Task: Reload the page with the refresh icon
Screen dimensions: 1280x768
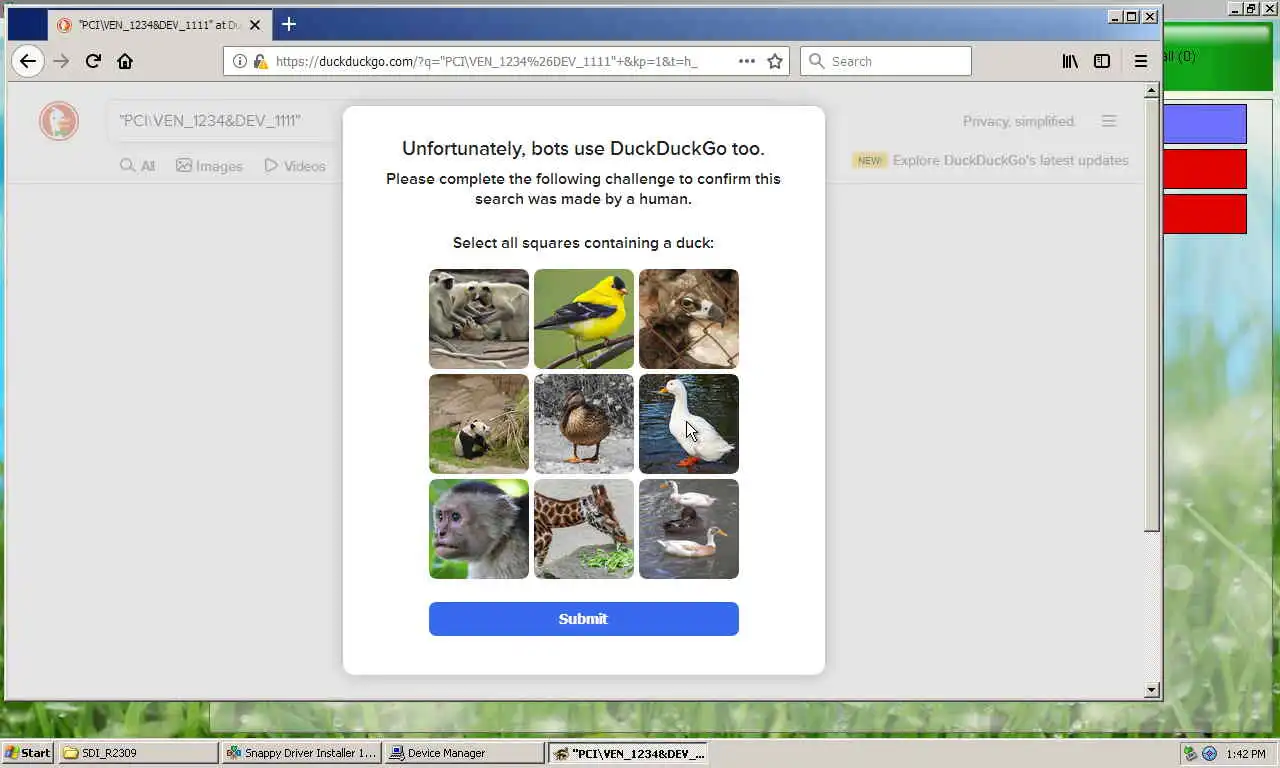Action: click(x=93, y=61)
